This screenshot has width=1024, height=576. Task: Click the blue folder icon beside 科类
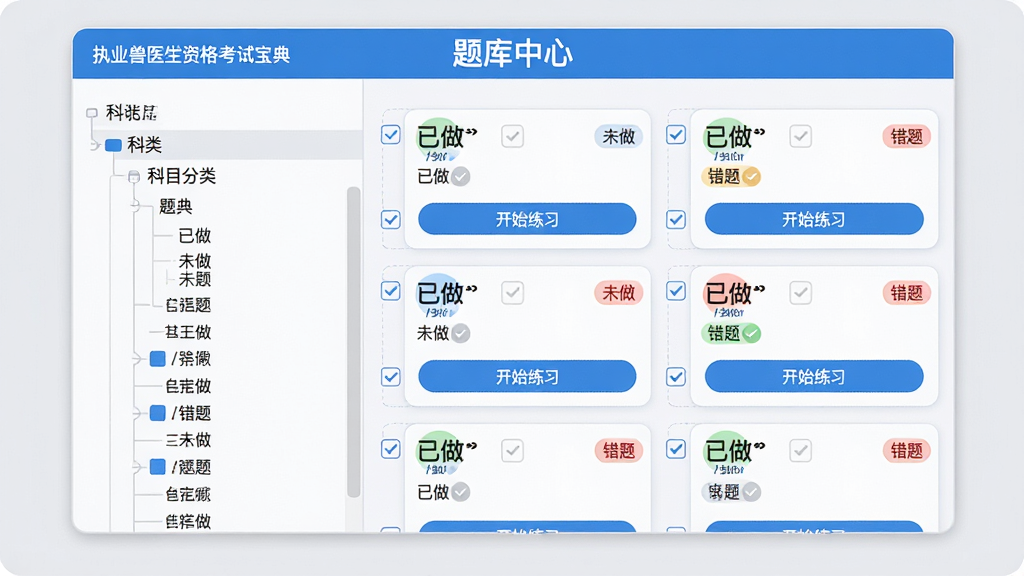click(114, 145)
